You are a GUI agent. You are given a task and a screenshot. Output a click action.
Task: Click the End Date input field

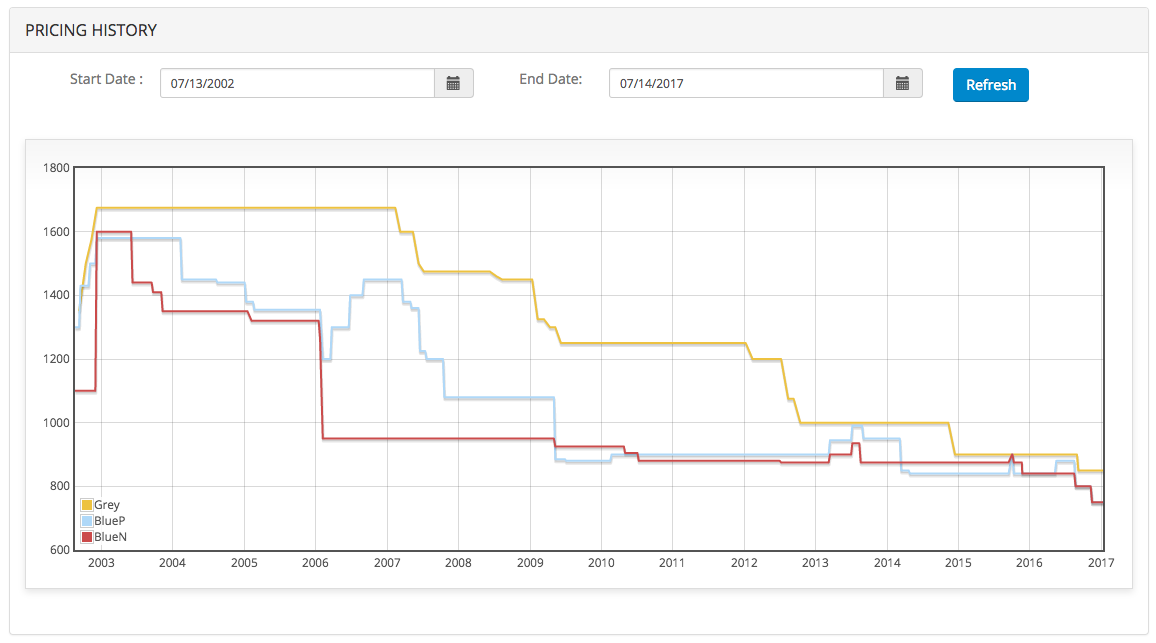[746, 83]
